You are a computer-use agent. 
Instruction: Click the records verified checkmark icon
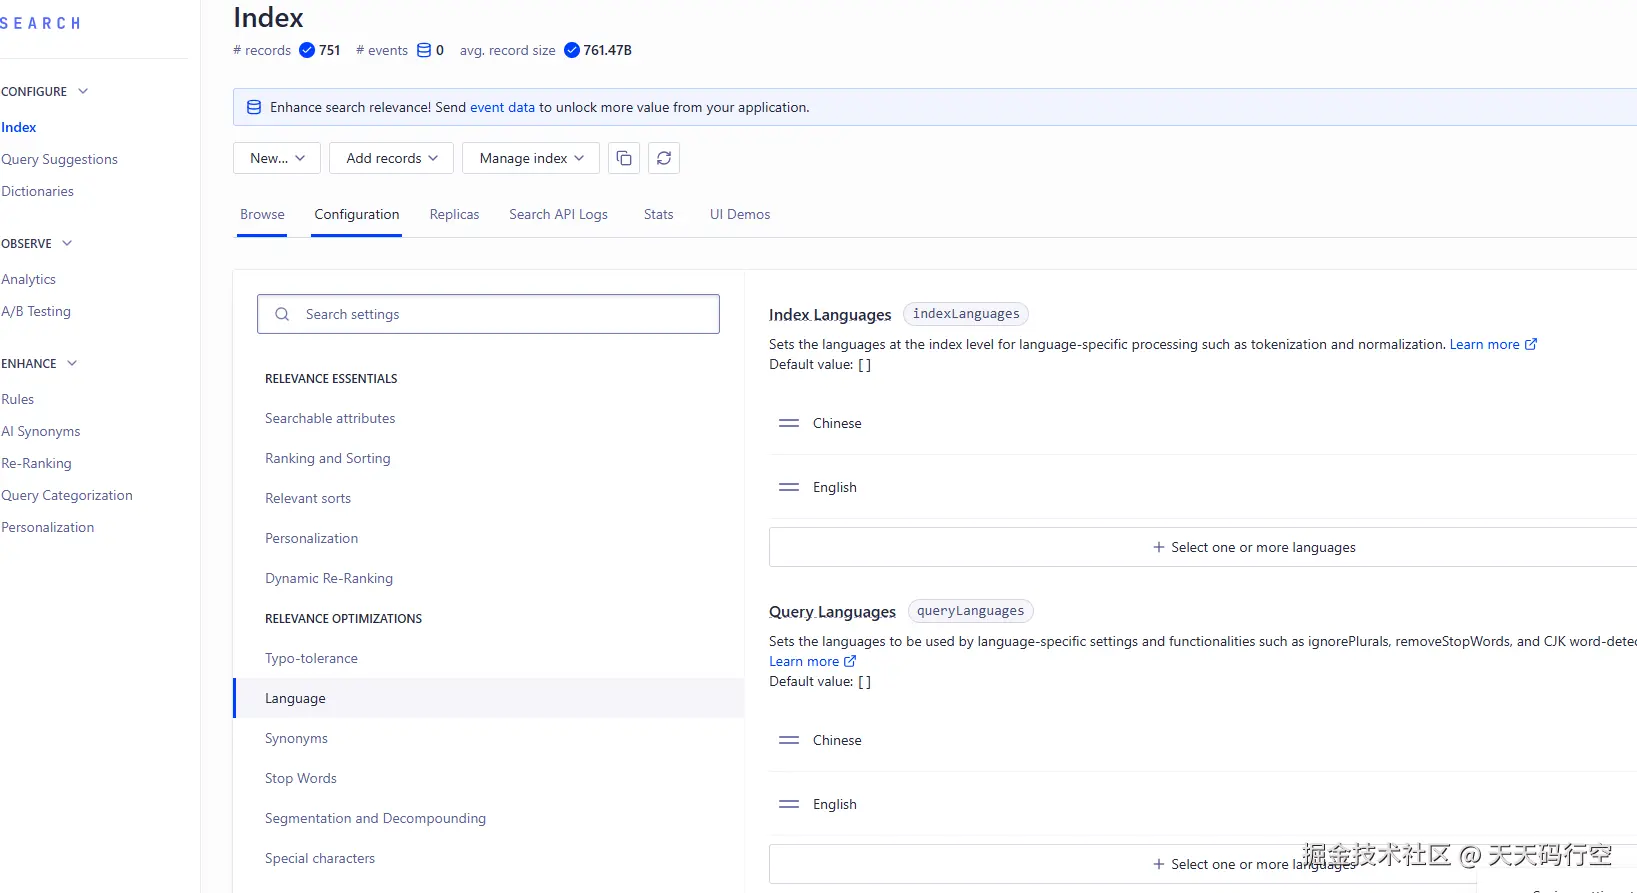[x=307, y=50]
